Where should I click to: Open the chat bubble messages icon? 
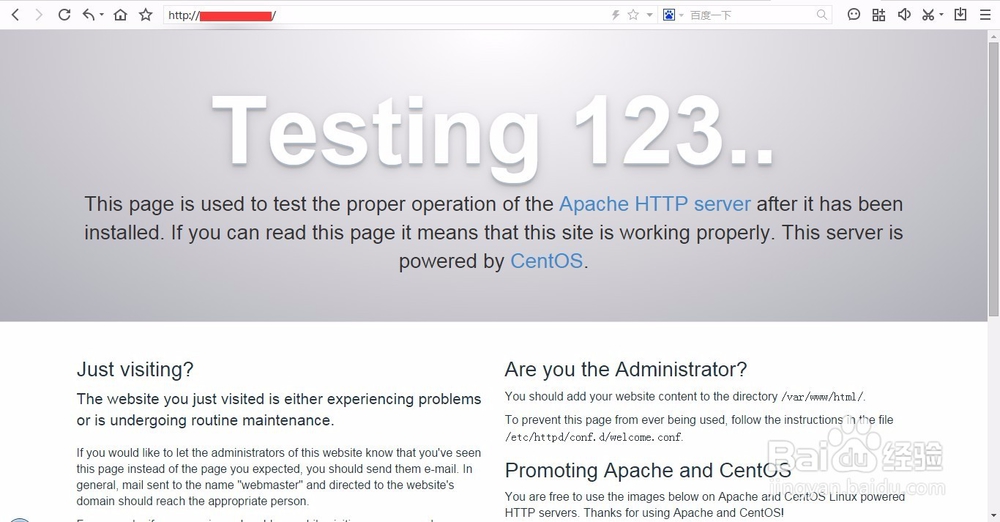point(853,15)
